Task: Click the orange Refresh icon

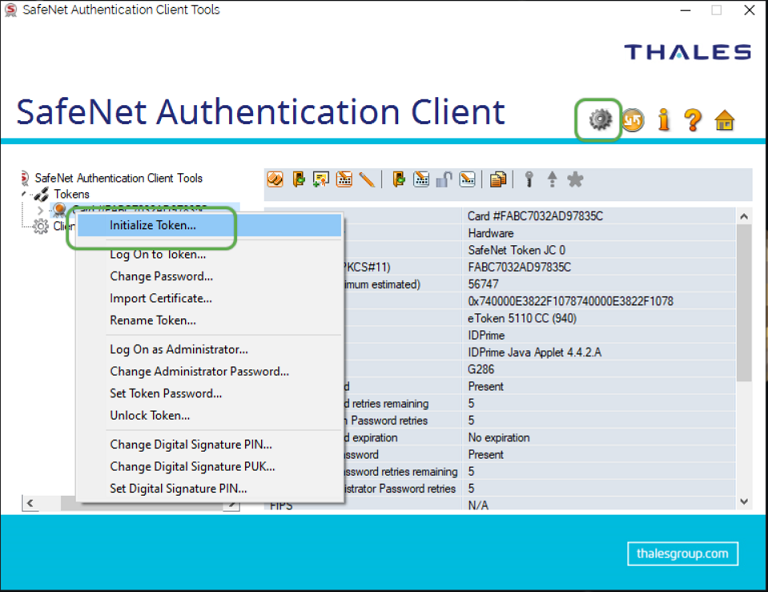Action: [632, 120]
